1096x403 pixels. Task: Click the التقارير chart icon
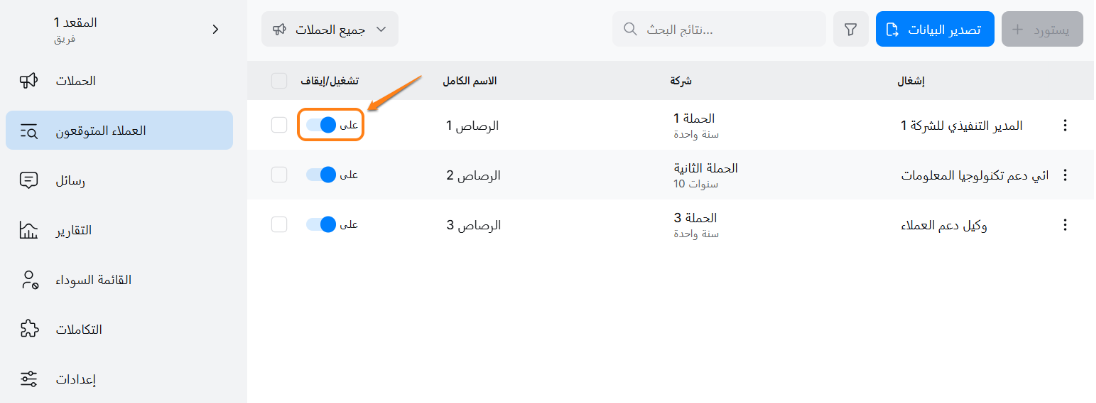pos(29,230)
